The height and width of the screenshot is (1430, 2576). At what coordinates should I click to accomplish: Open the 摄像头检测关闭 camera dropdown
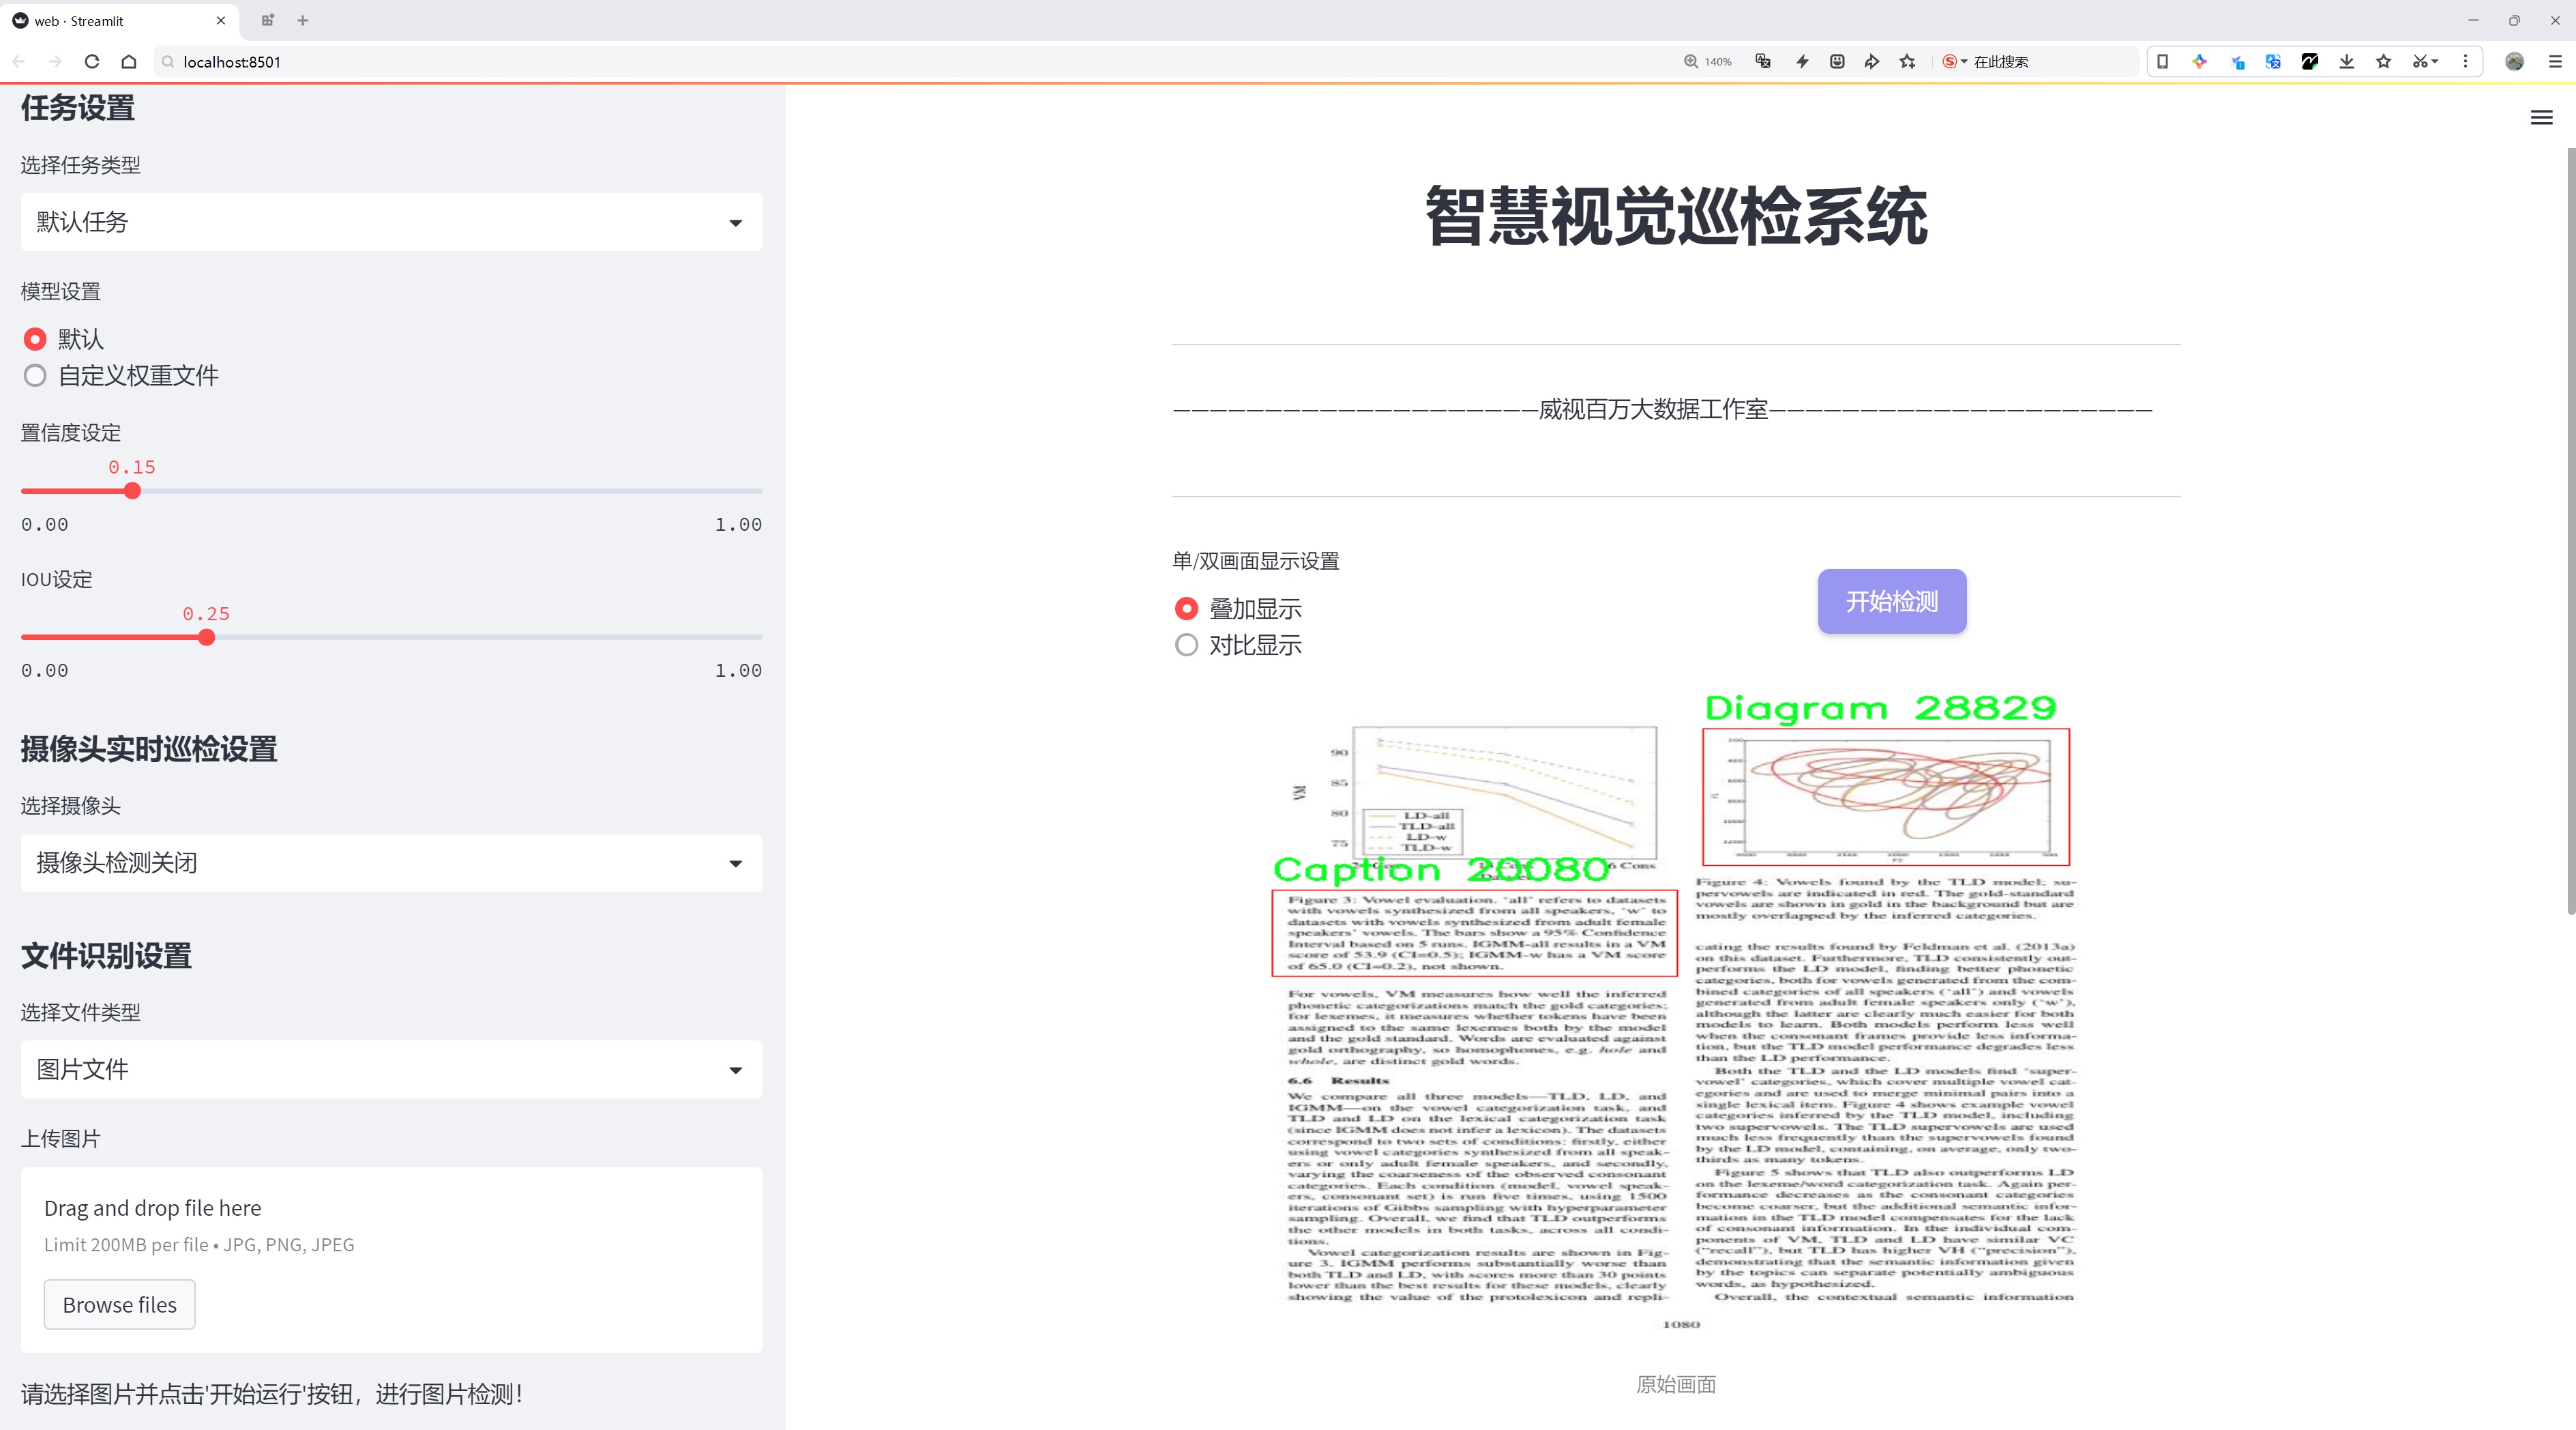391,863
